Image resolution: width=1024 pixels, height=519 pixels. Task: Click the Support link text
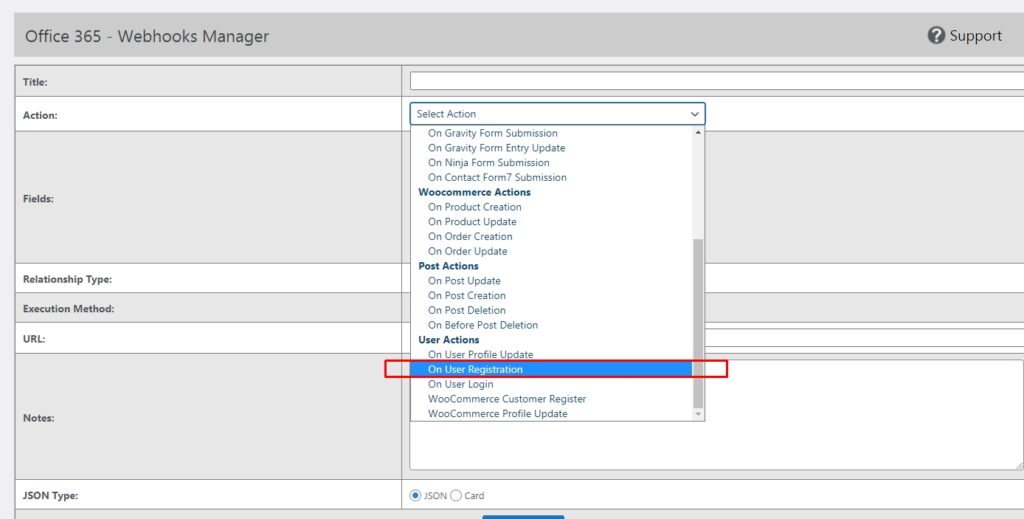976,36
